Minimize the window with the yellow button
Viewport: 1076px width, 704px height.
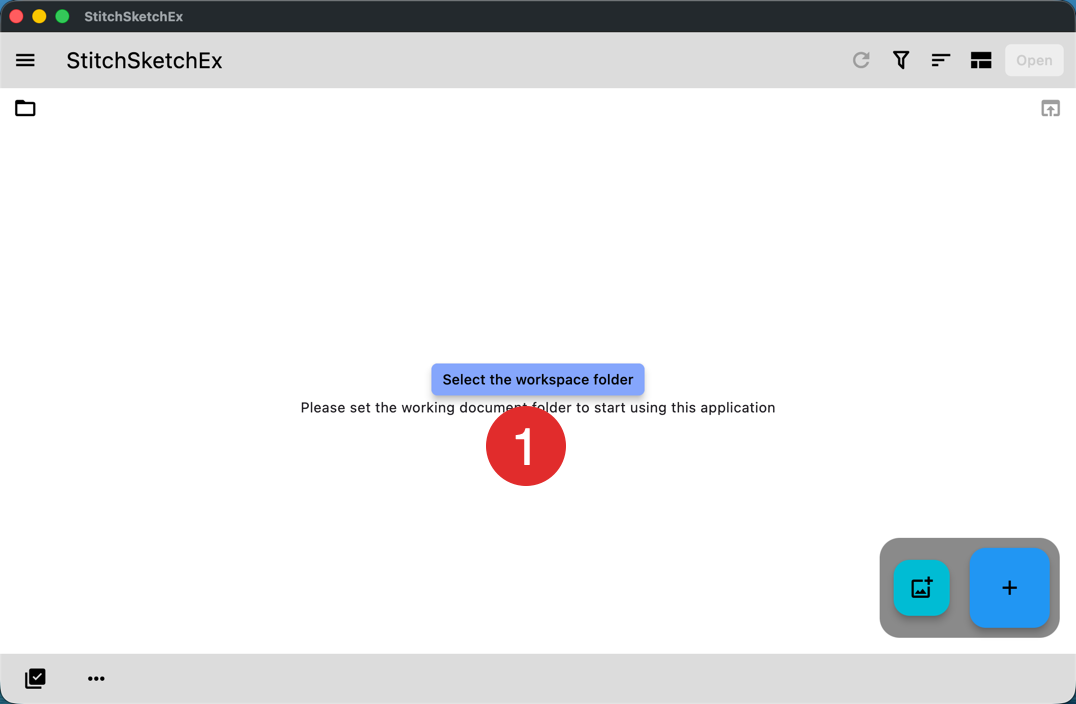click(x=39, y=16)
